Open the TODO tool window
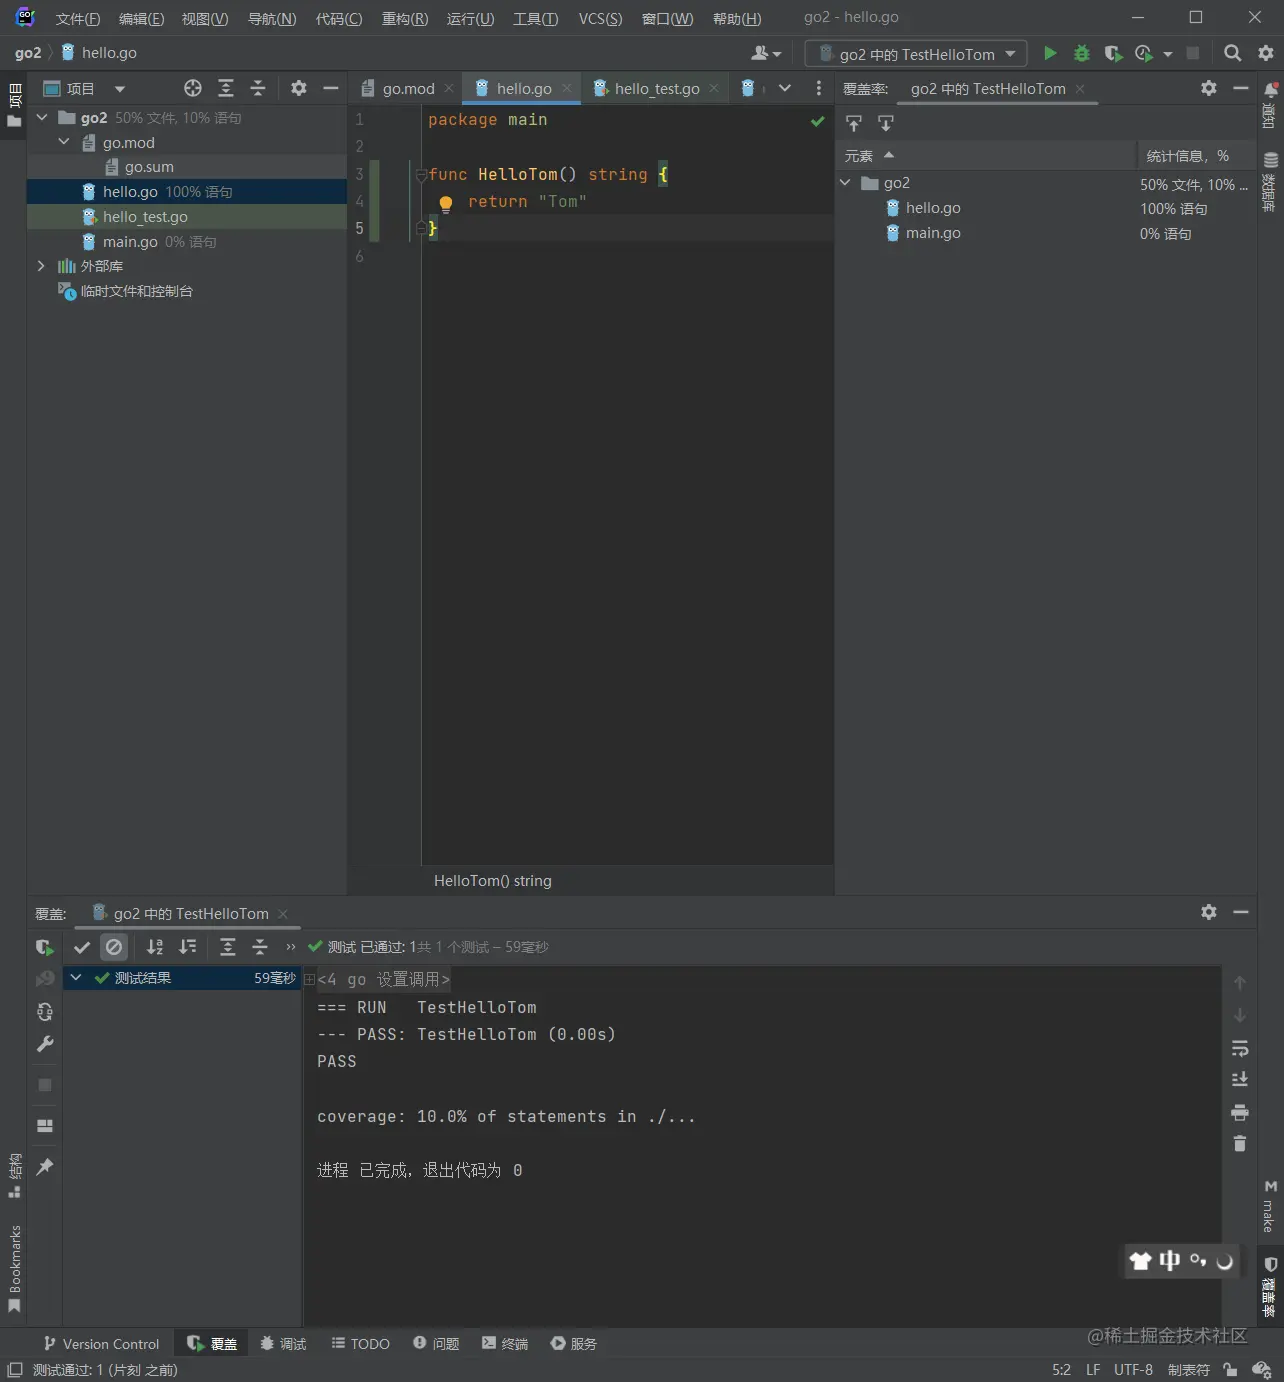1284x1382 pixels. [361, 1344]
